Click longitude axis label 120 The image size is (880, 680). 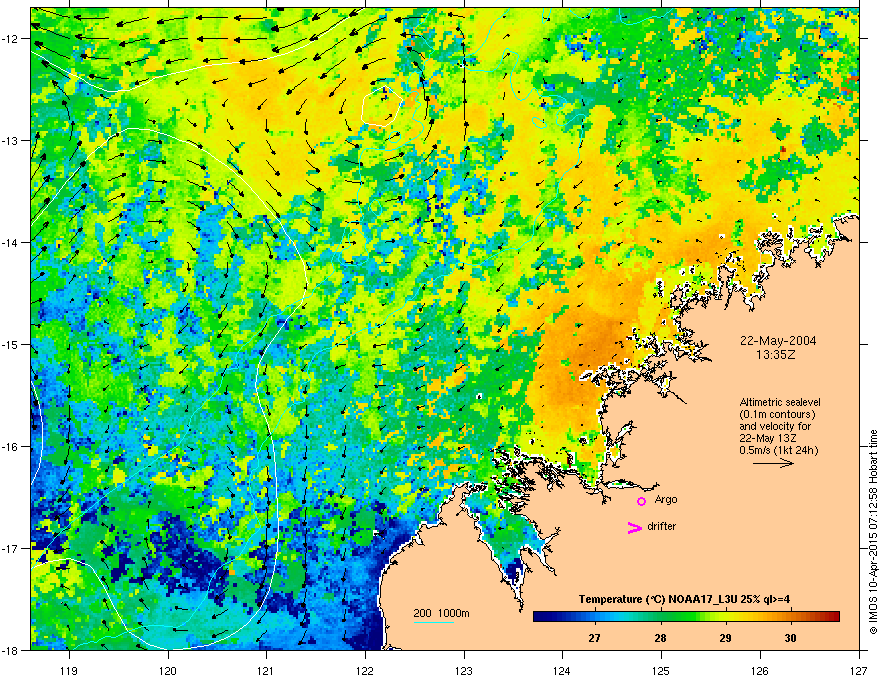point(167,670)
